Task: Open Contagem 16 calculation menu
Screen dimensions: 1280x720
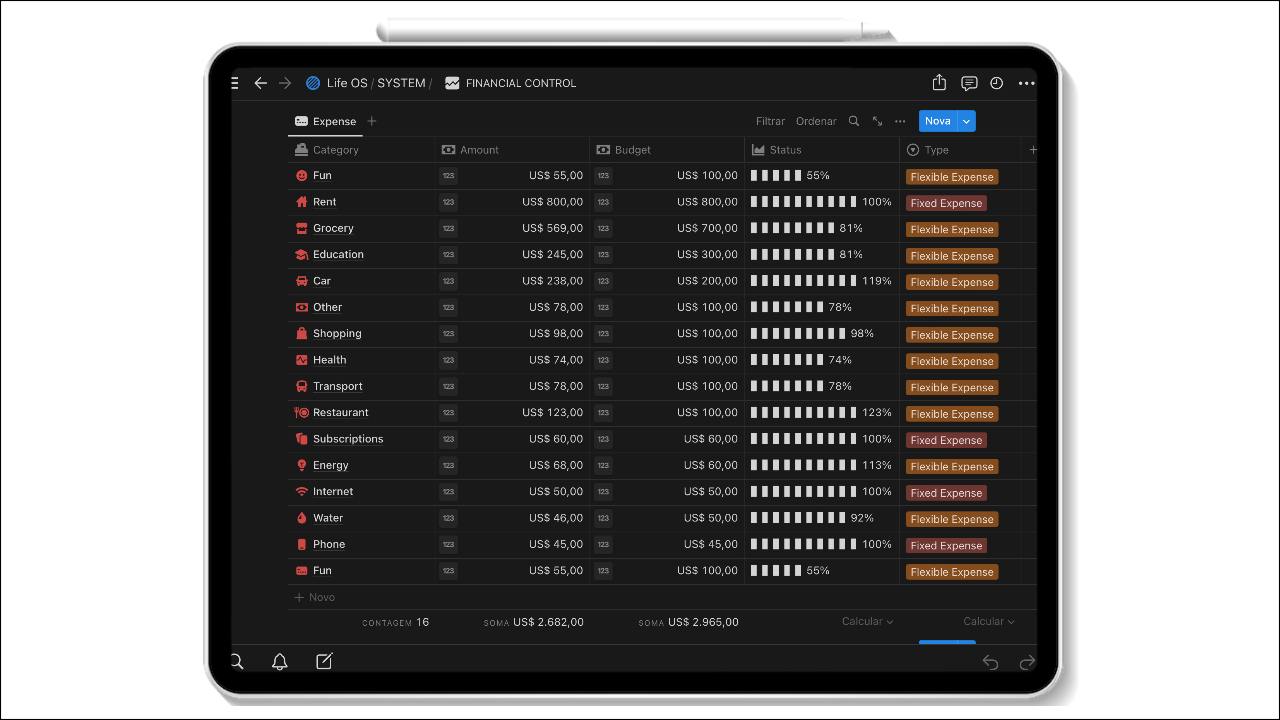Action: (x=396, y=622)
